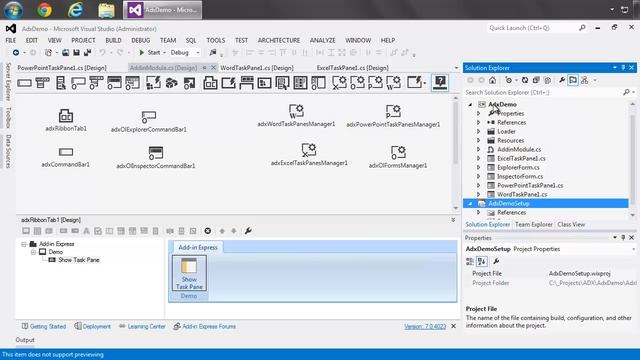The width and height of the screenshot is (640, 360).
Task: Collapse the Add-in Express tree node
Action: click(24, 244)
